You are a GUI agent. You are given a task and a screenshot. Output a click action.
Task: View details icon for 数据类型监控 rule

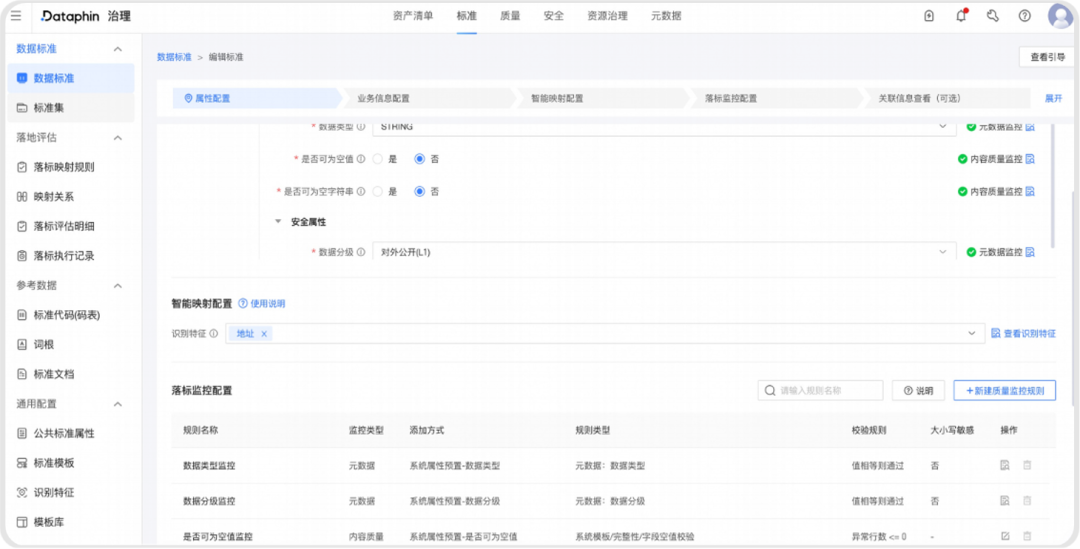coord(1005,465)
